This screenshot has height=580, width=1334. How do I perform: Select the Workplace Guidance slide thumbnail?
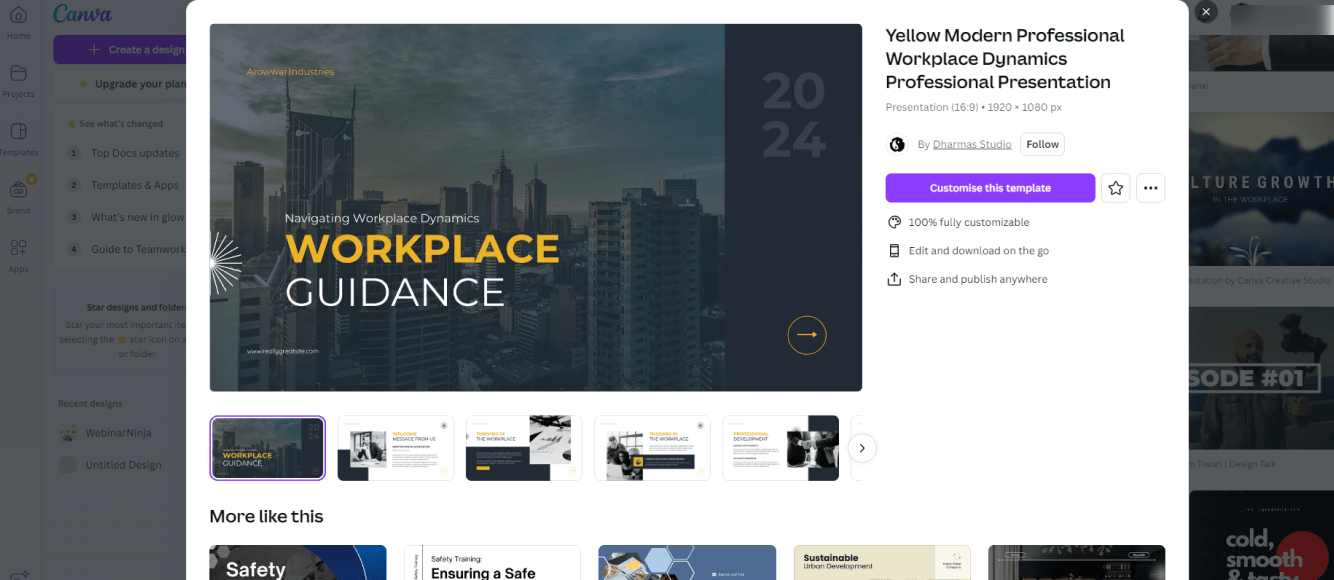267,448
